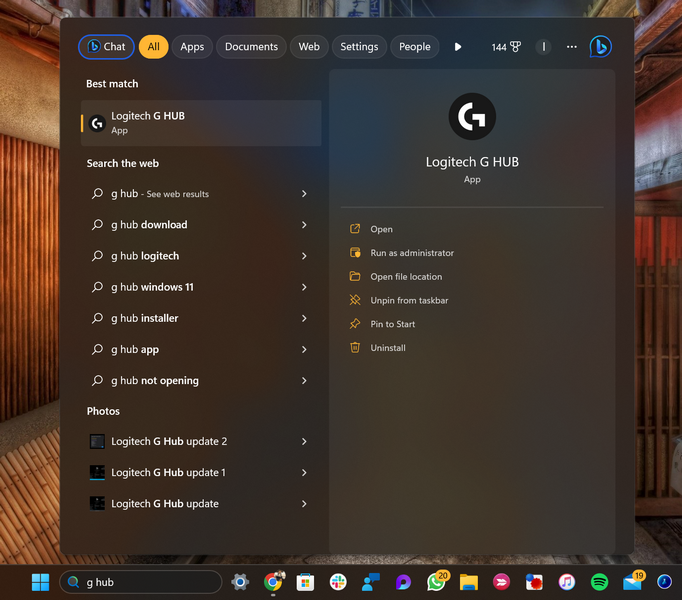Launch Logitech G HUB best match result

(x=201, y=123)
